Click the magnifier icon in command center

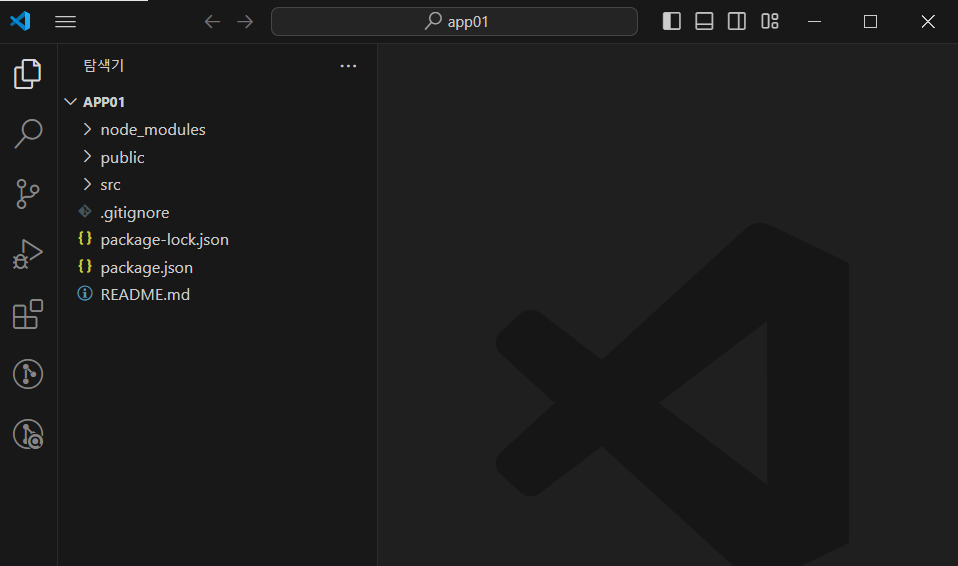433,21
